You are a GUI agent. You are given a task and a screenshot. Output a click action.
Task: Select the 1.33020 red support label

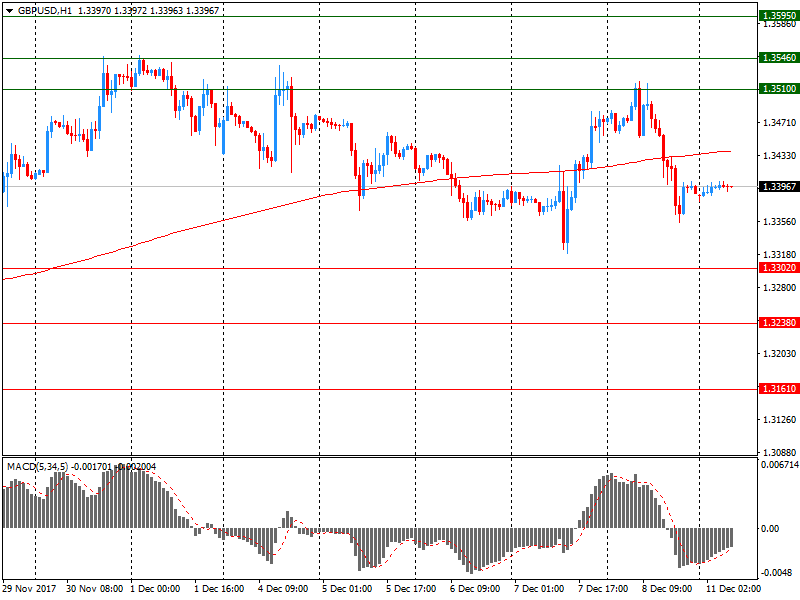click(779, 268)
